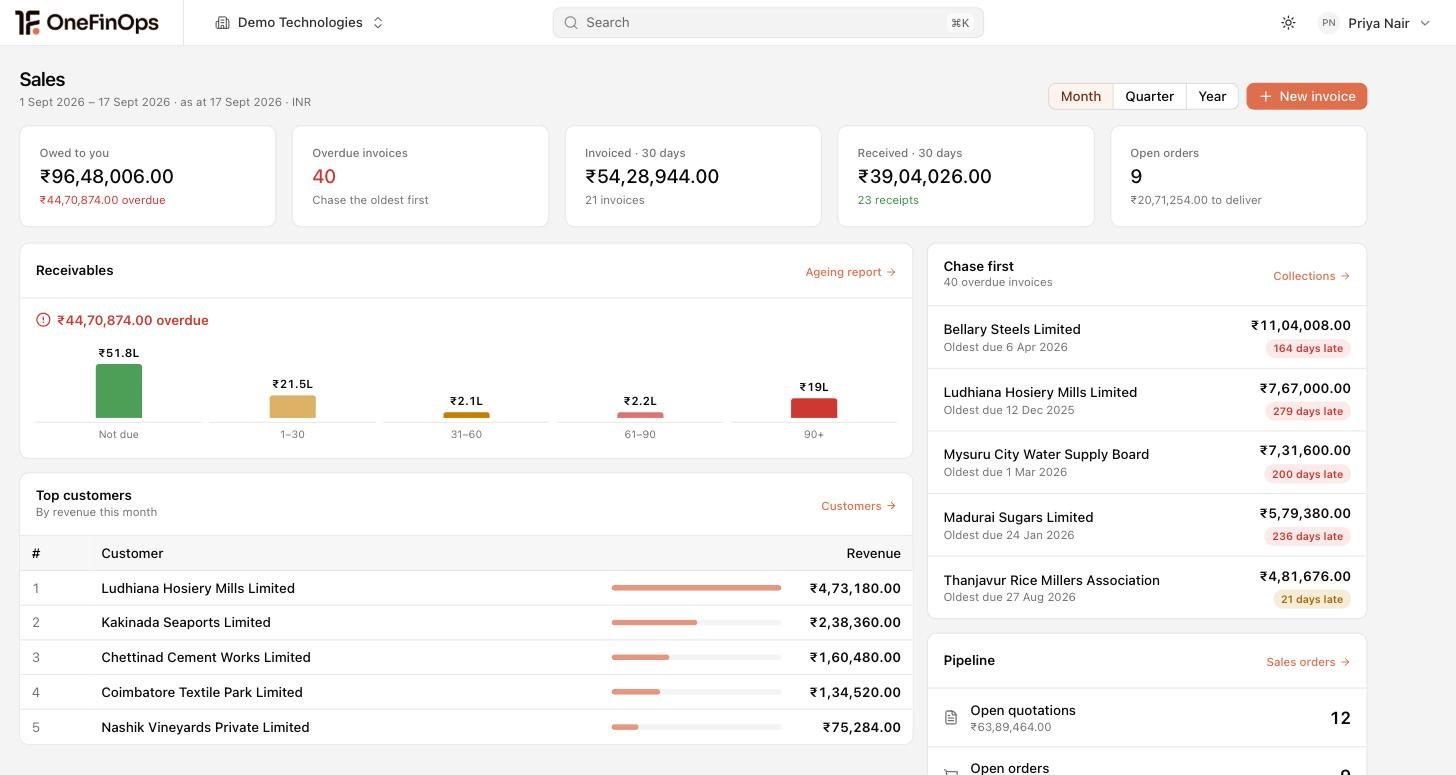The image size is (1456, 775).
Task: Click the PN user avatar
Action: [1328, 23]
